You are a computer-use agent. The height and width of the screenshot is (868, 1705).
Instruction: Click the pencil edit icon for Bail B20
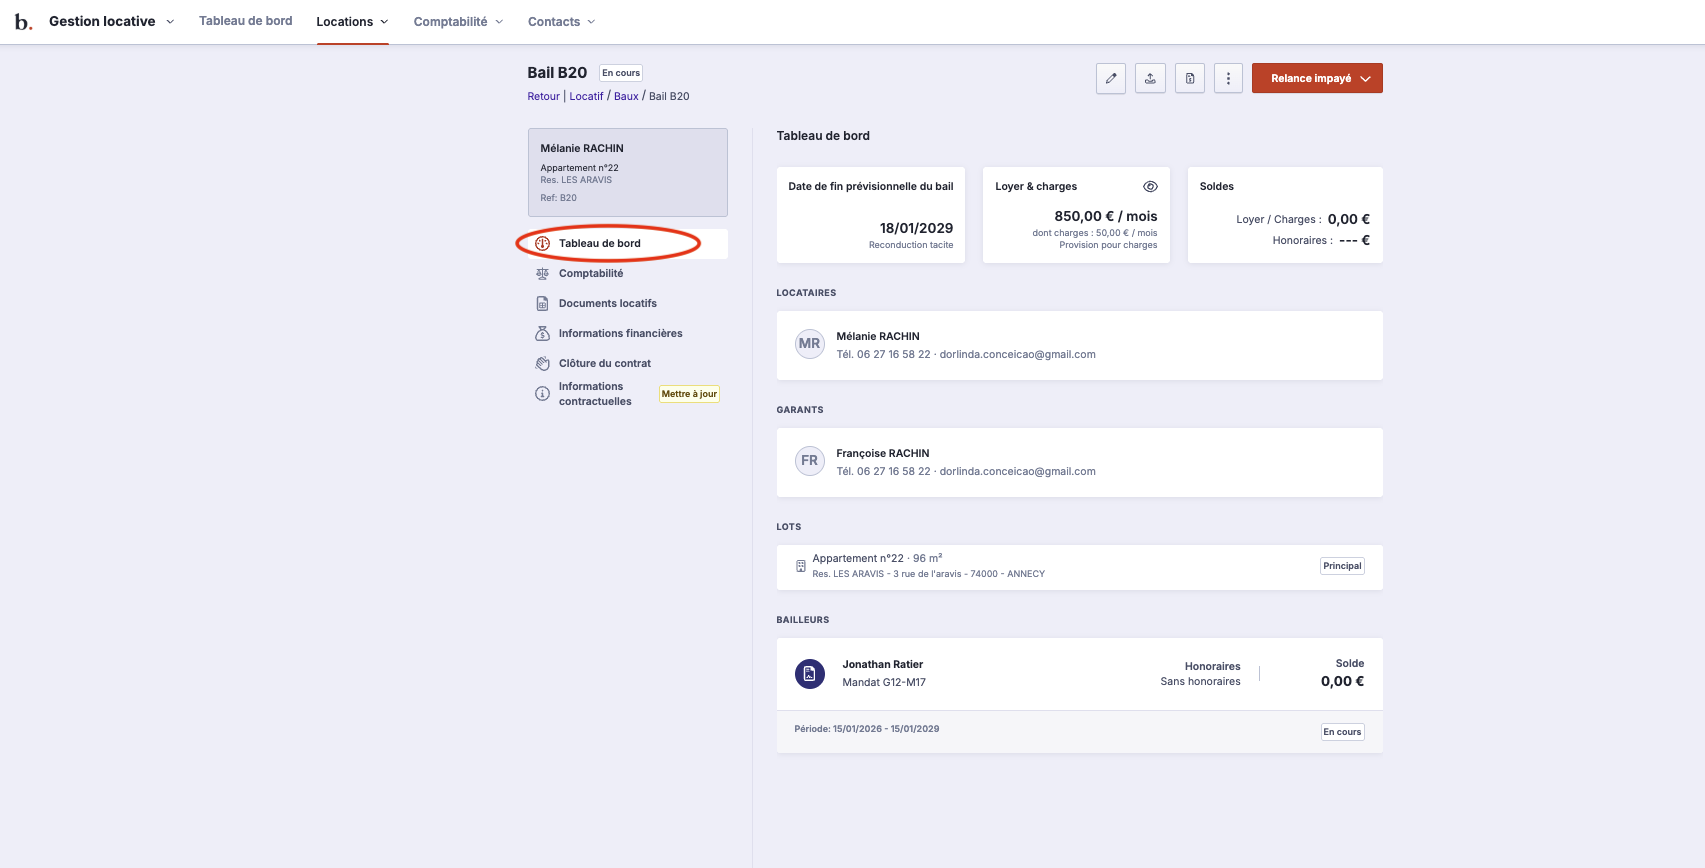tap(1110, 78)
